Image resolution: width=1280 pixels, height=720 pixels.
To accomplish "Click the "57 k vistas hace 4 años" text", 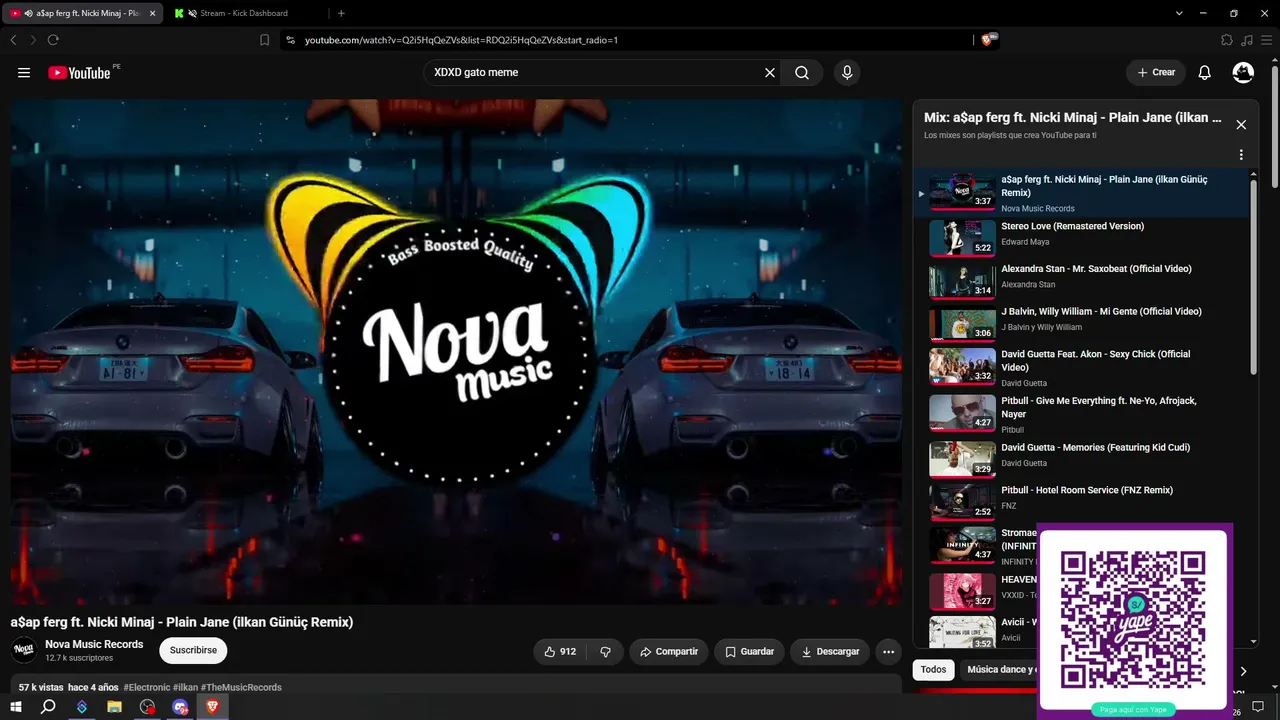I will point(68,687).
